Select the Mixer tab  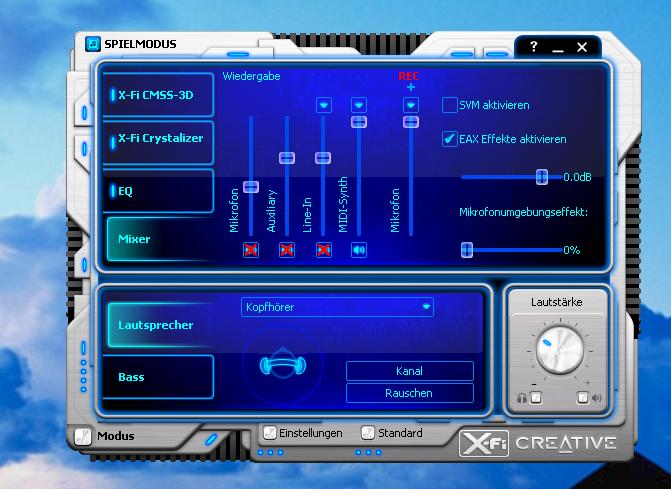coord(159,239)
